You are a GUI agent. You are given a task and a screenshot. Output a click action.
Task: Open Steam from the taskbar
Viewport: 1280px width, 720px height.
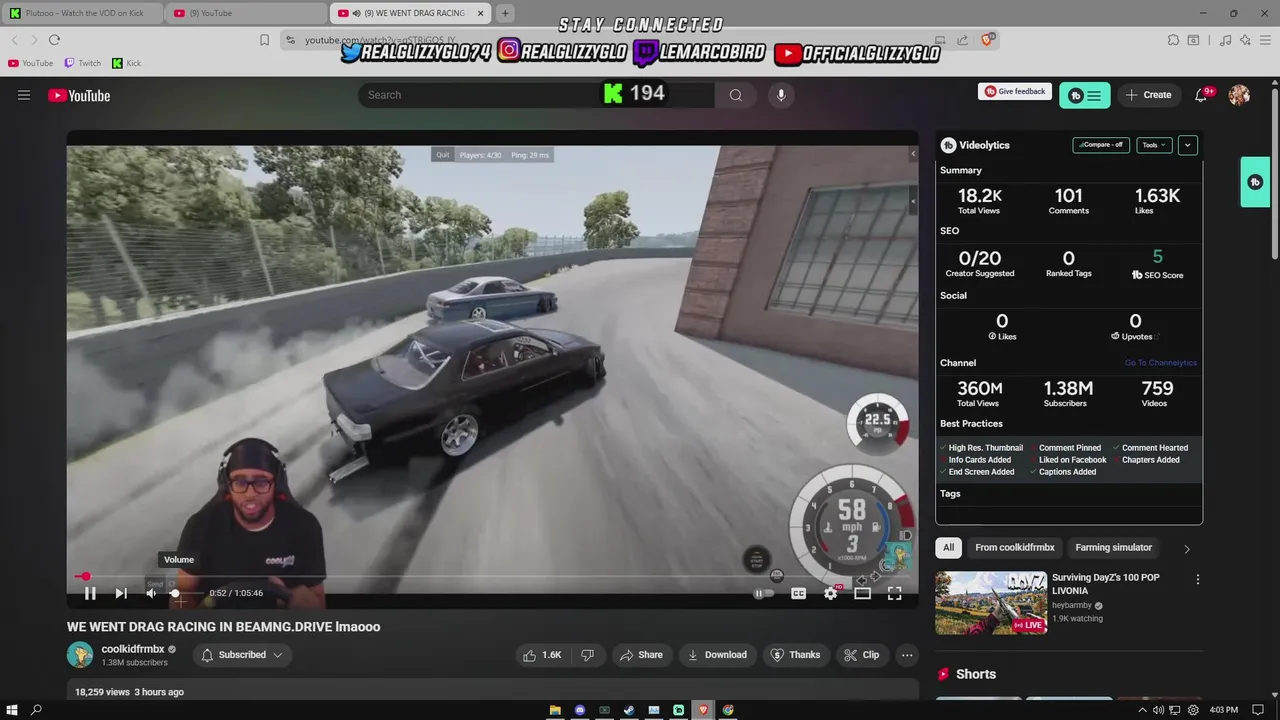click(629, 710)
